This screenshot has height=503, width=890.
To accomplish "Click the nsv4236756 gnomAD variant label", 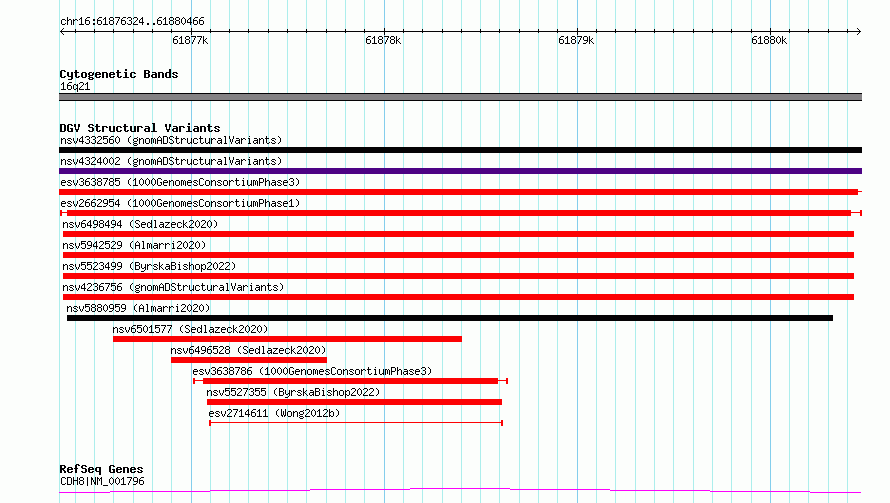I will pyautogui.click(x=173, y=287).
